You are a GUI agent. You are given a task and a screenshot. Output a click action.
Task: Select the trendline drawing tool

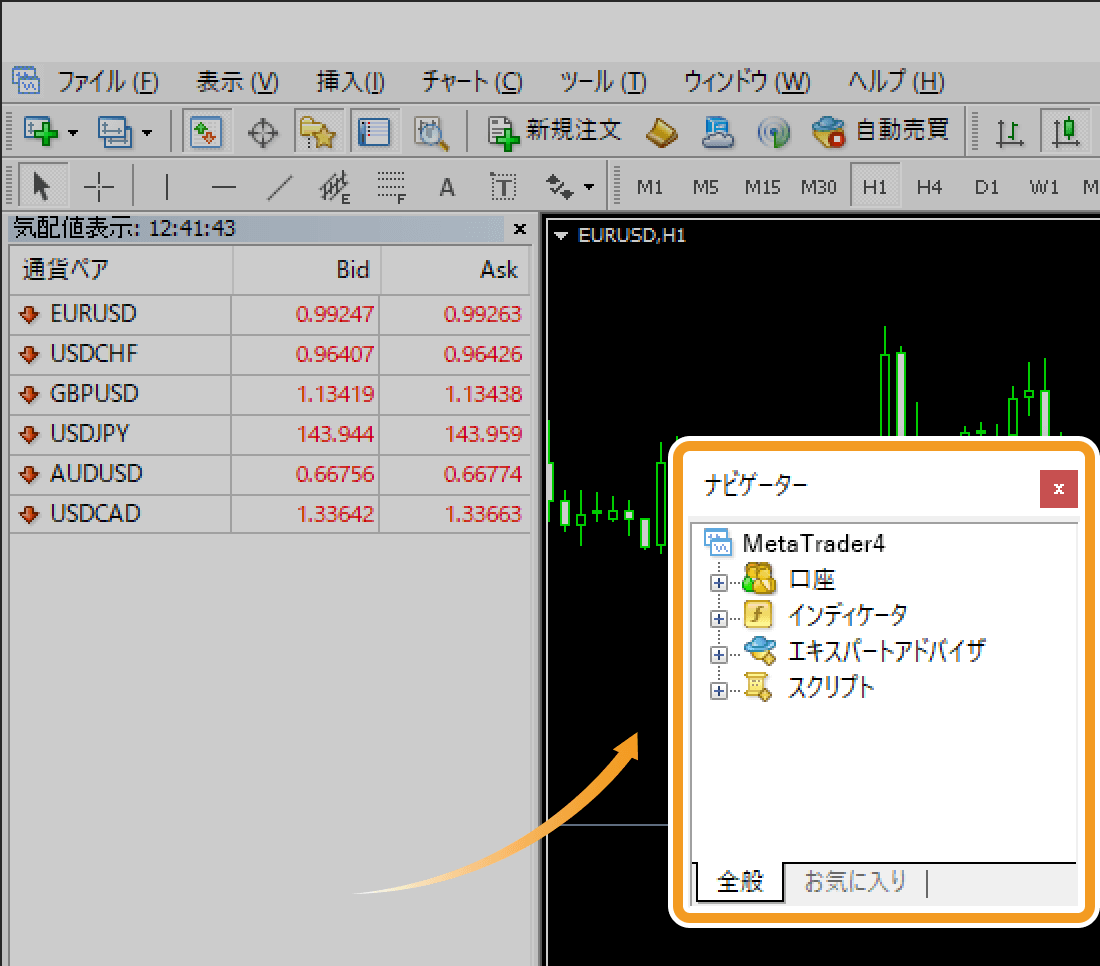(283, 186)
